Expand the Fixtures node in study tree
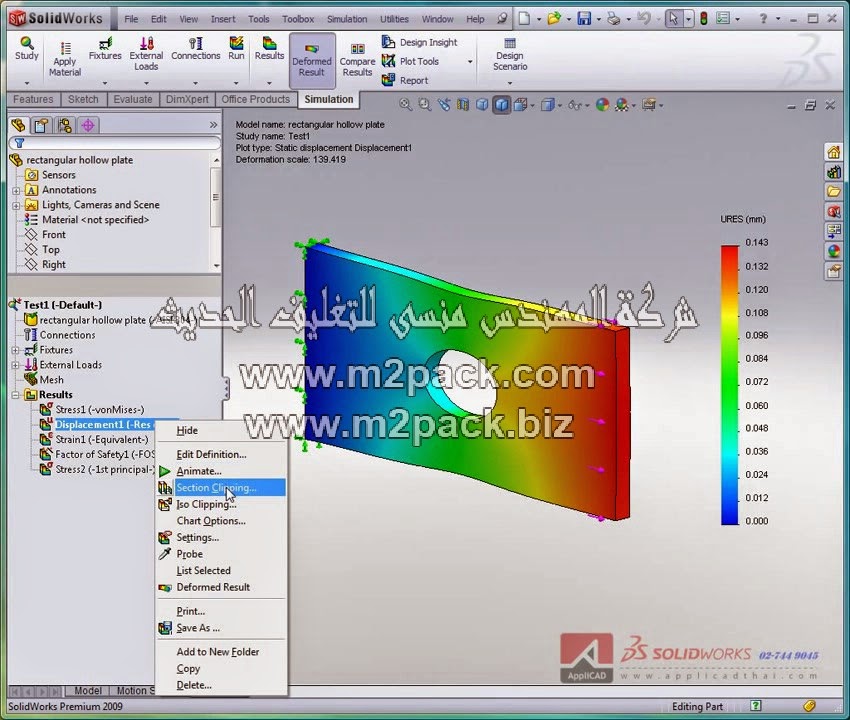The width and height of the screenshot is (850, 720). coord(15,350)
